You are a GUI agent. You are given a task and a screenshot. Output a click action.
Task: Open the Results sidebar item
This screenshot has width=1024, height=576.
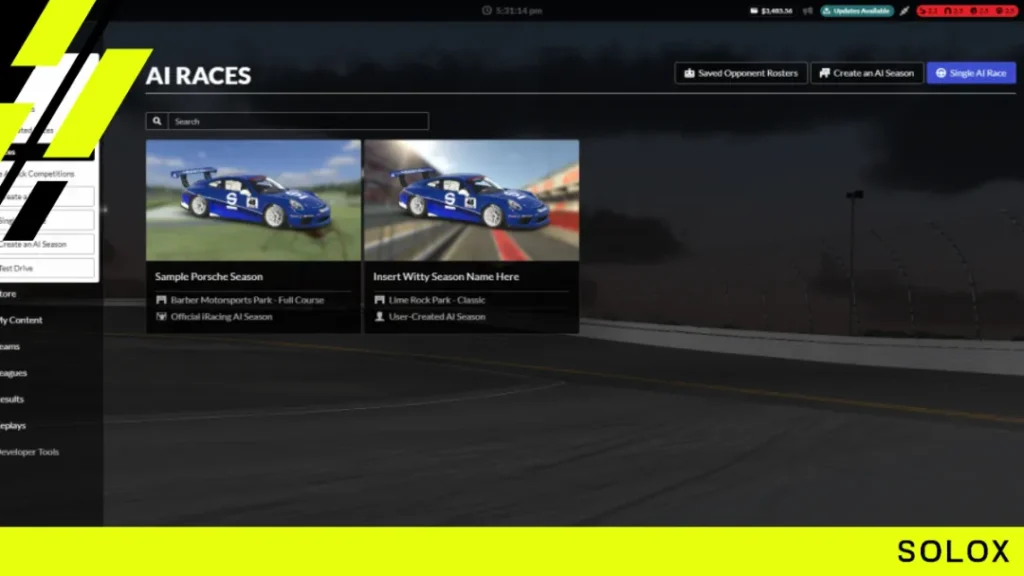click(12, 399)
